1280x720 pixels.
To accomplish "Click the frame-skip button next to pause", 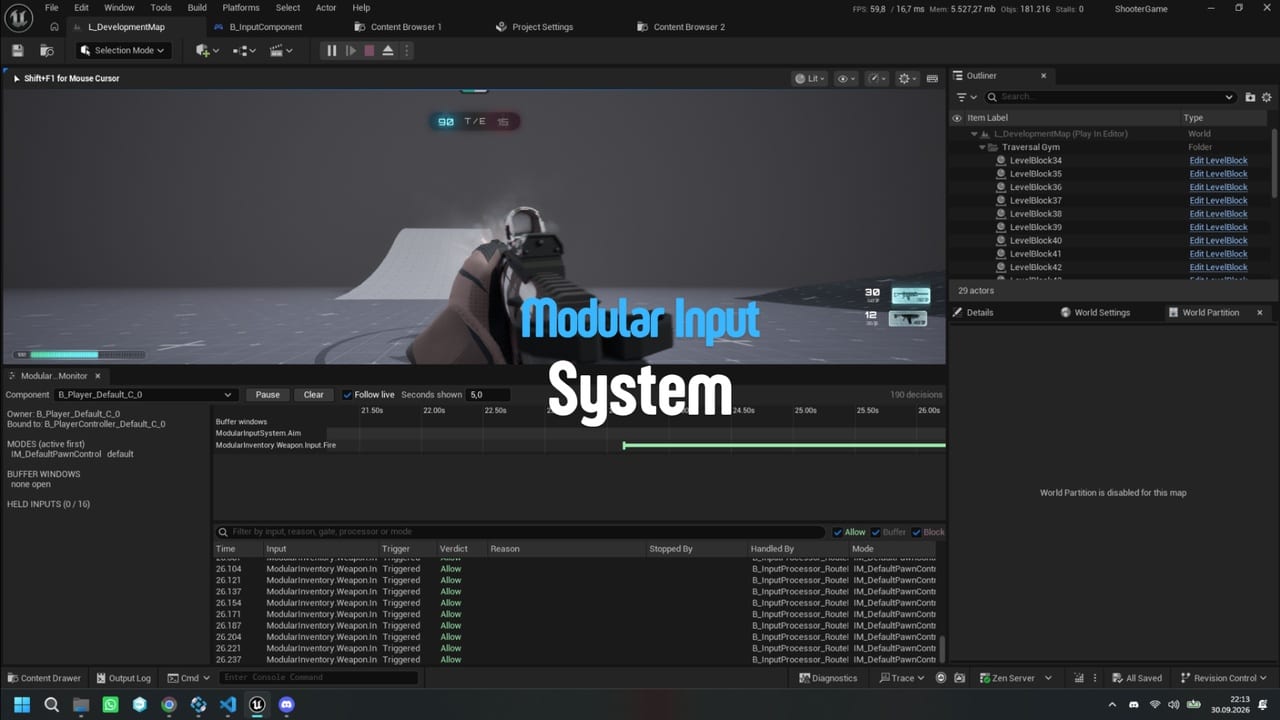I will pos(350,50).
